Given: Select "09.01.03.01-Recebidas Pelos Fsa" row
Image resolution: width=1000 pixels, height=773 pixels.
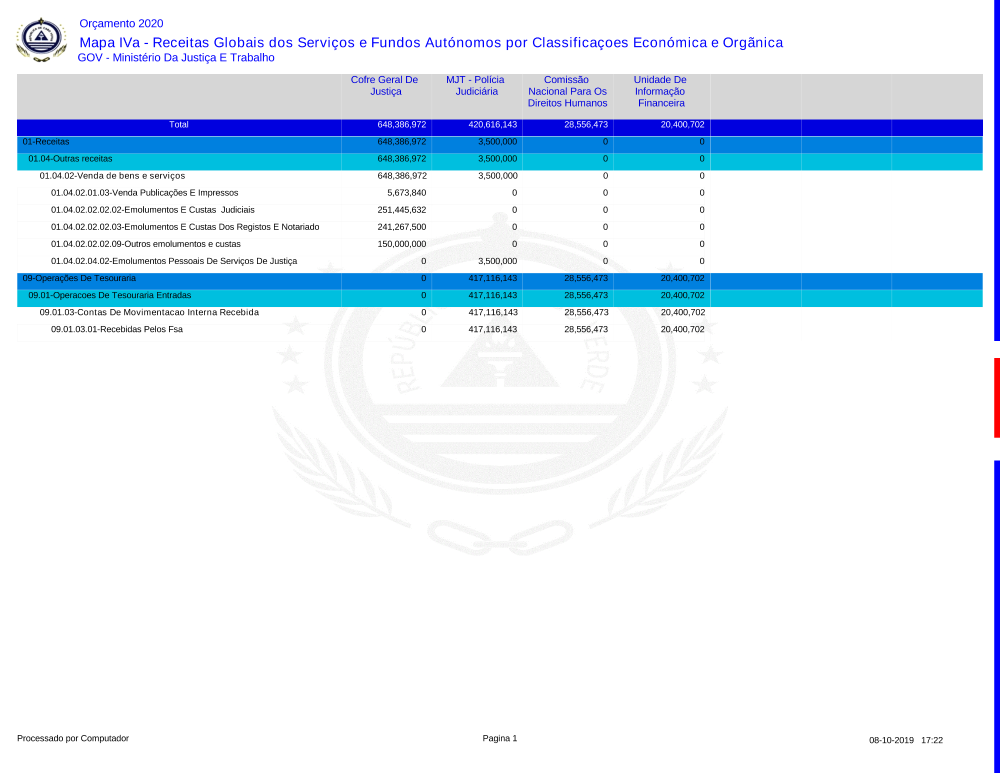Looking at the screenshot, I should (x=117, y=329).
